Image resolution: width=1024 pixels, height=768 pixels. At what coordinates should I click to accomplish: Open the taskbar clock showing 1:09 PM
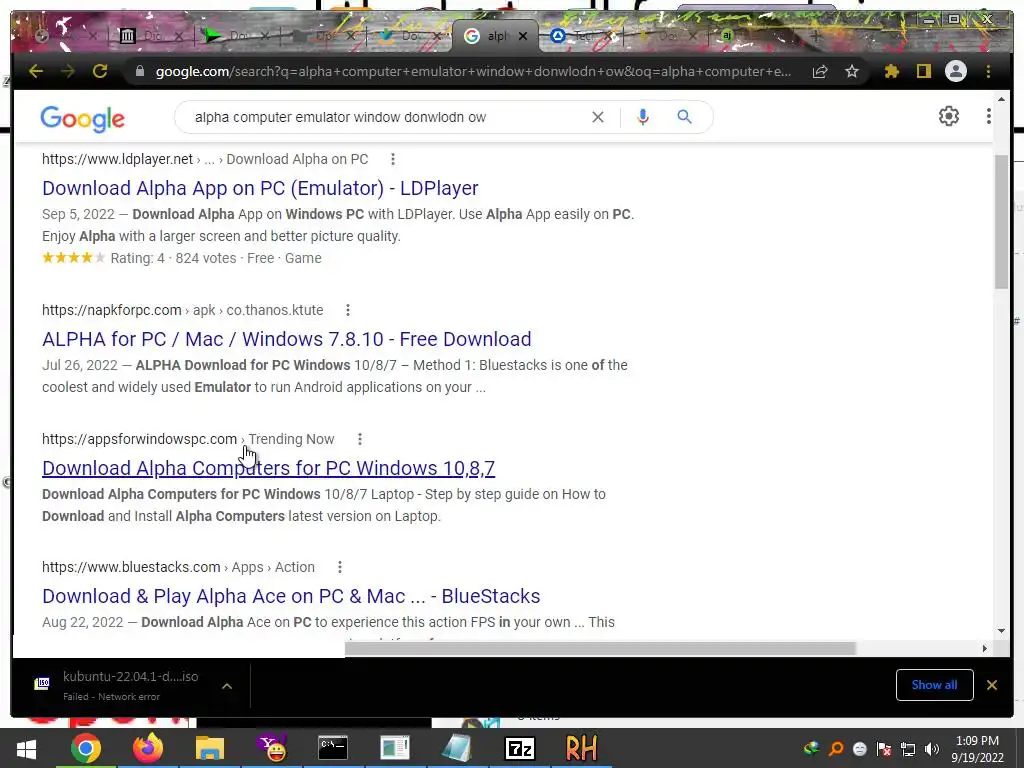tap(978, 749)
